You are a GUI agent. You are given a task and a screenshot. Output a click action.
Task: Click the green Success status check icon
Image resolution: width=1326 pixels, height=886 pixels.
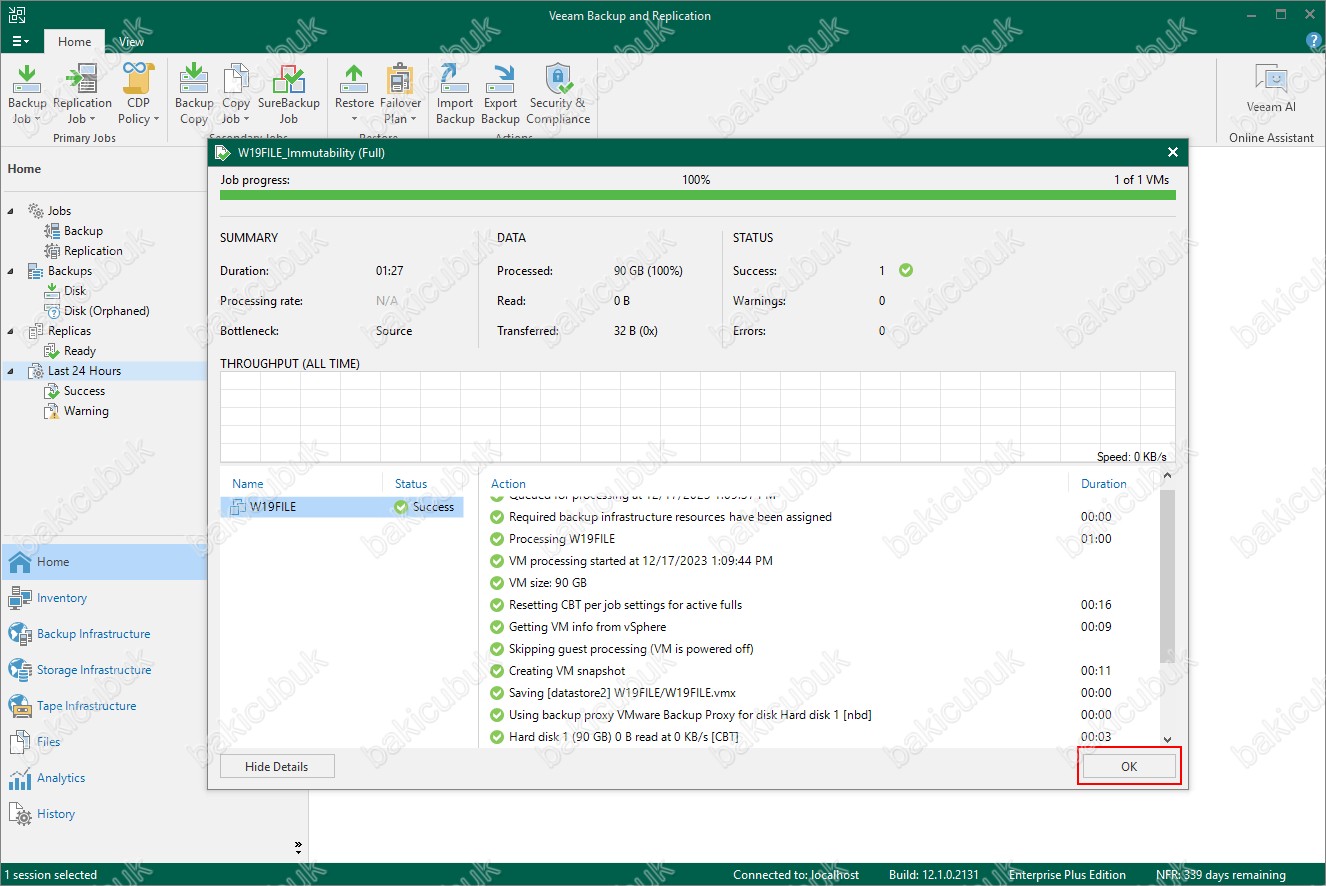tap(906, 270)
